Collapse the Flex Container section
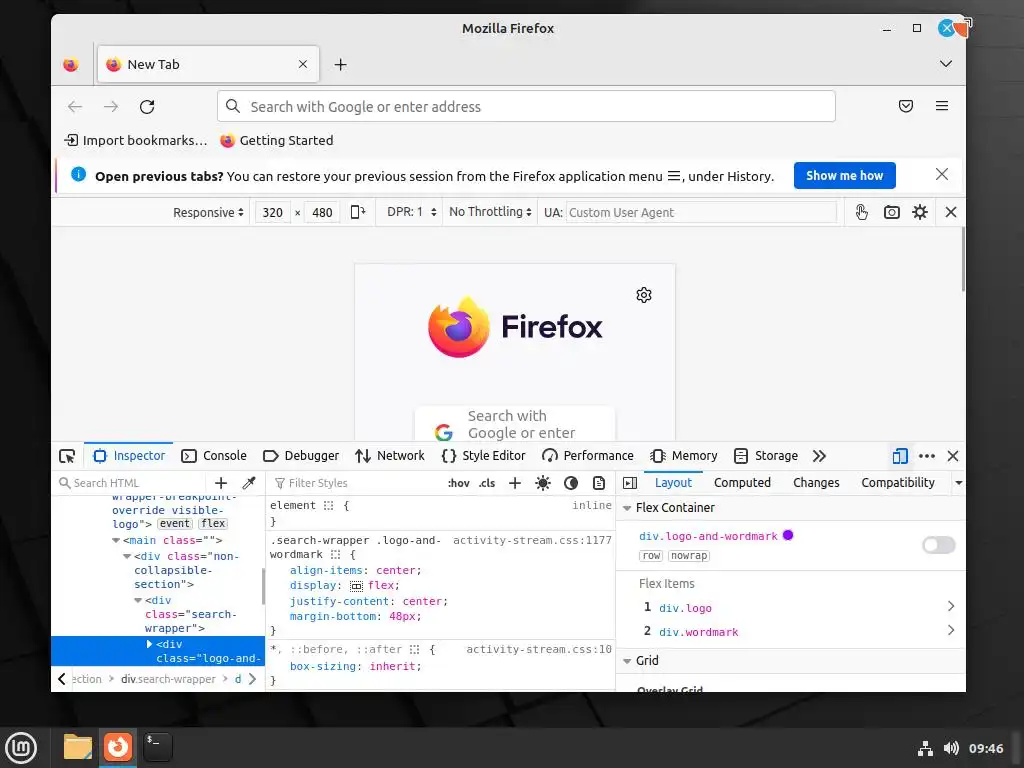 tap(627, 508)
